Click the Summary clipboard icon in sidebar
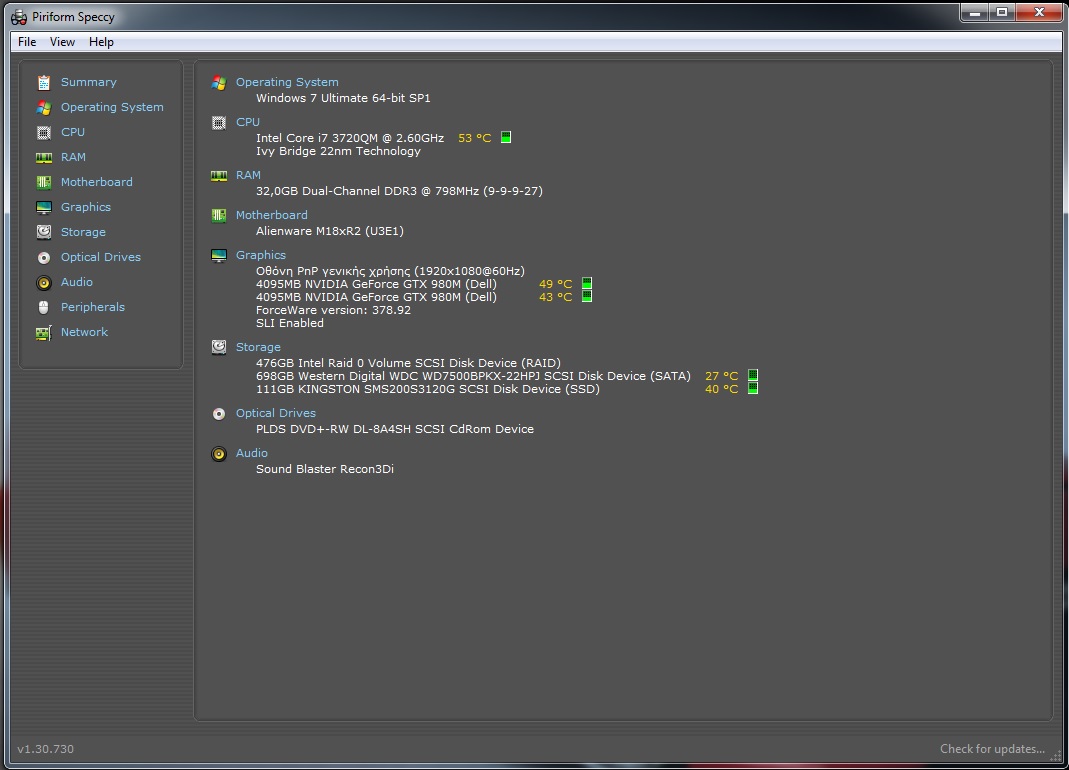This screenshot has height=770, width=1069. 44,83
